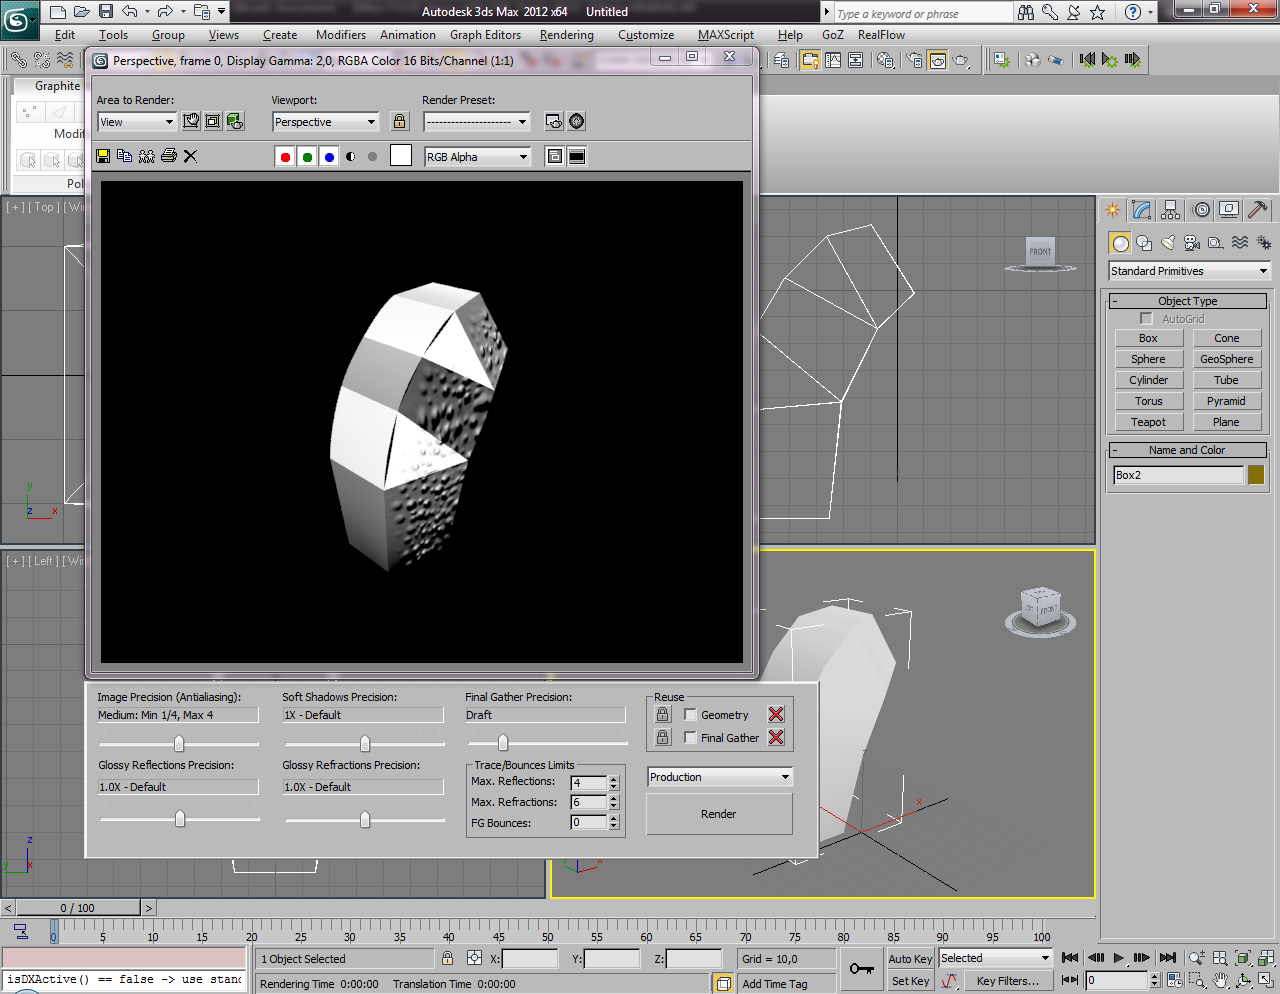
Task: Open the Utilities hammer tab
Action: click(1258, 210)
